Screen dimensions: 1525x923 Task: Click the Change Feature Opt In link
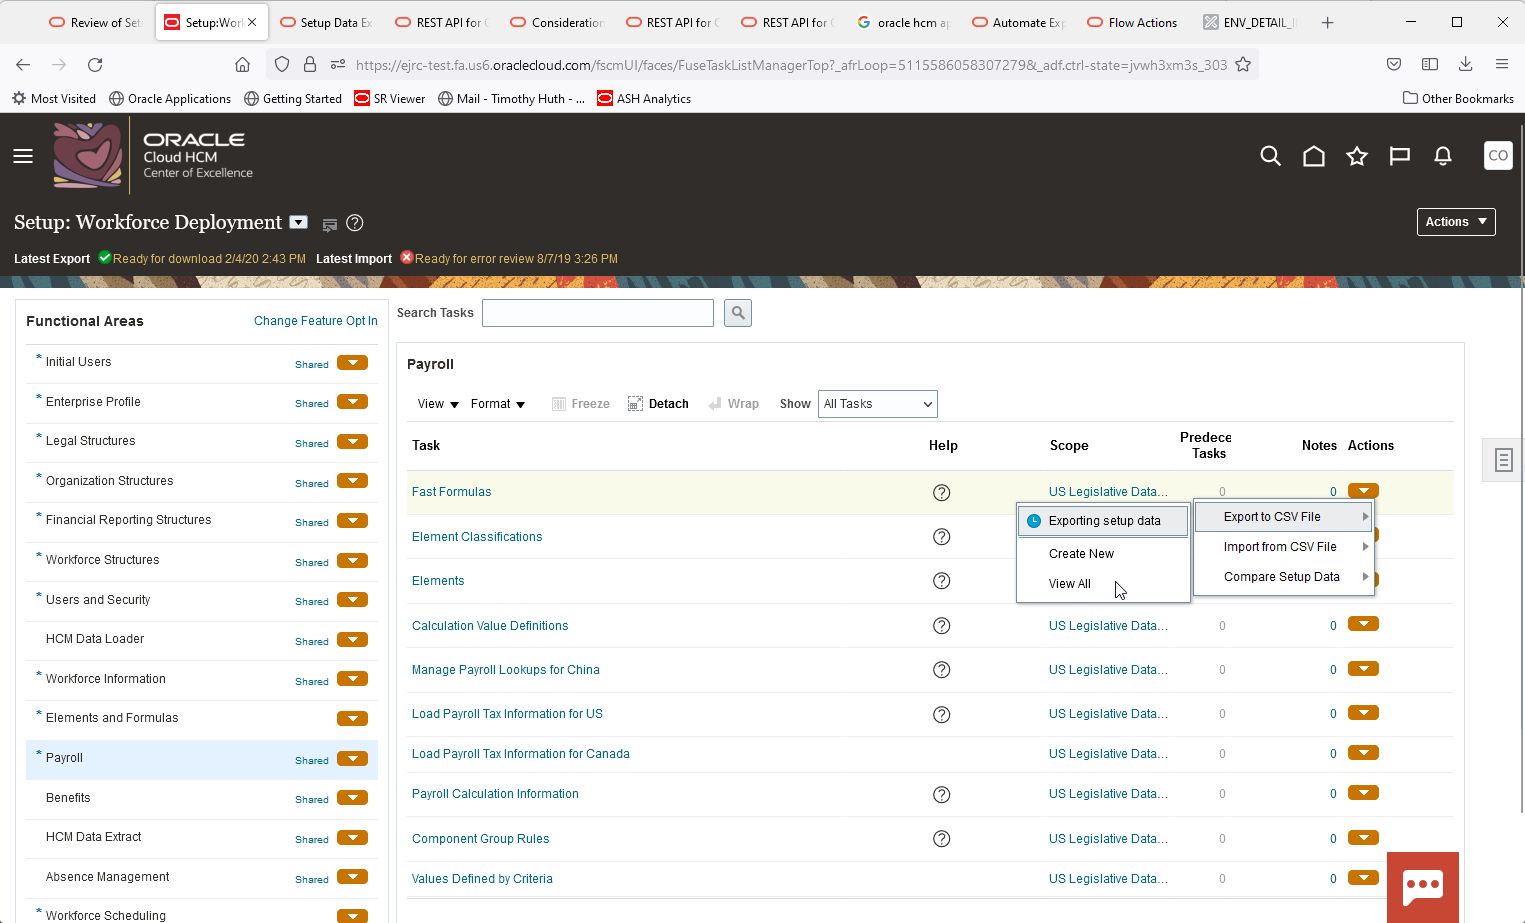(315, 321)
